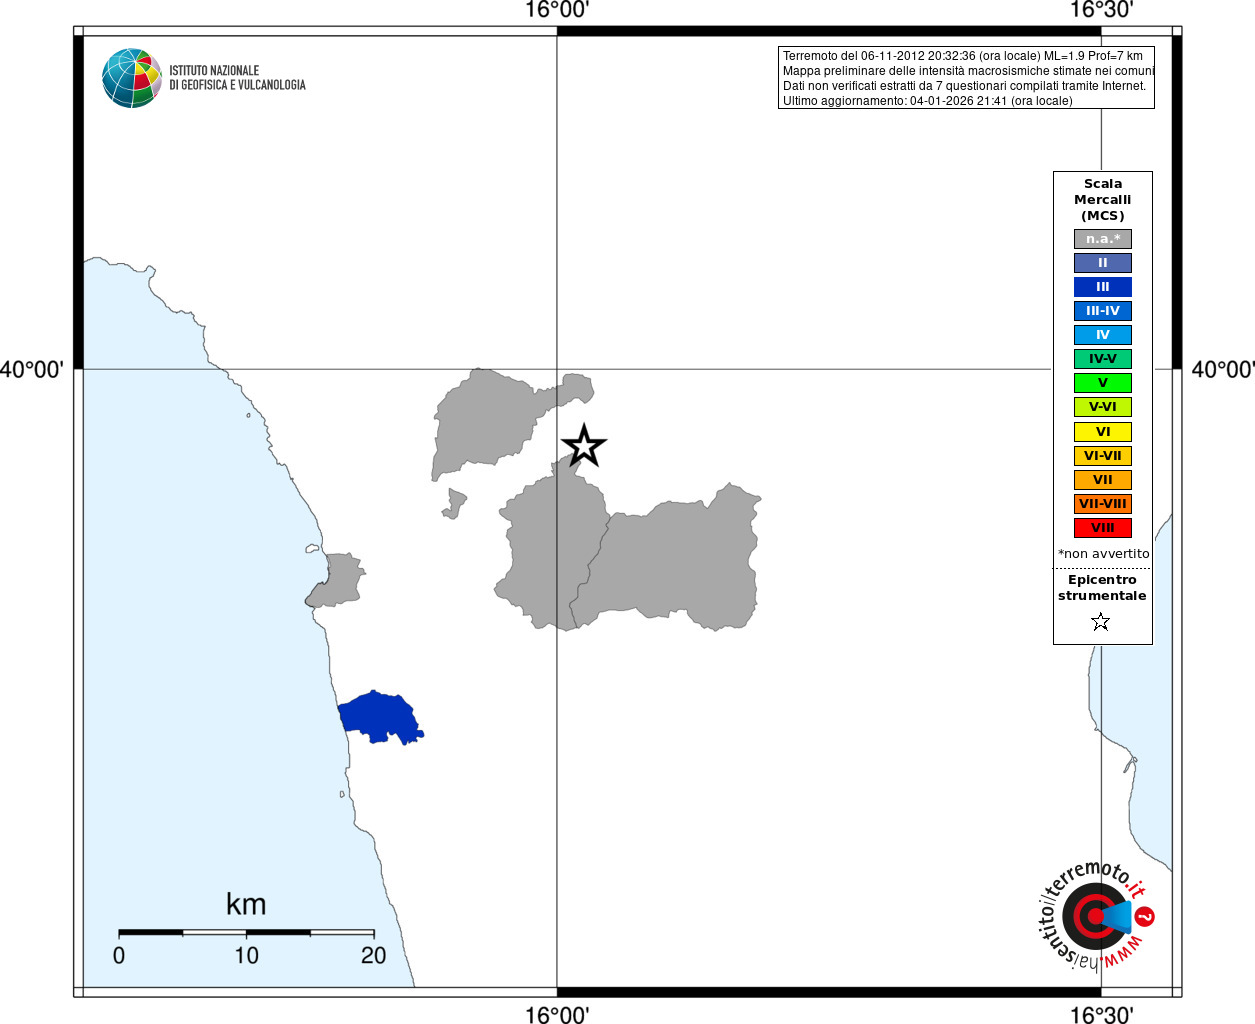Click the 'Ultimo aggiornamento: 04-01-2026' text
This screenshot has width=1255, height=1024.
click(928, 101)
